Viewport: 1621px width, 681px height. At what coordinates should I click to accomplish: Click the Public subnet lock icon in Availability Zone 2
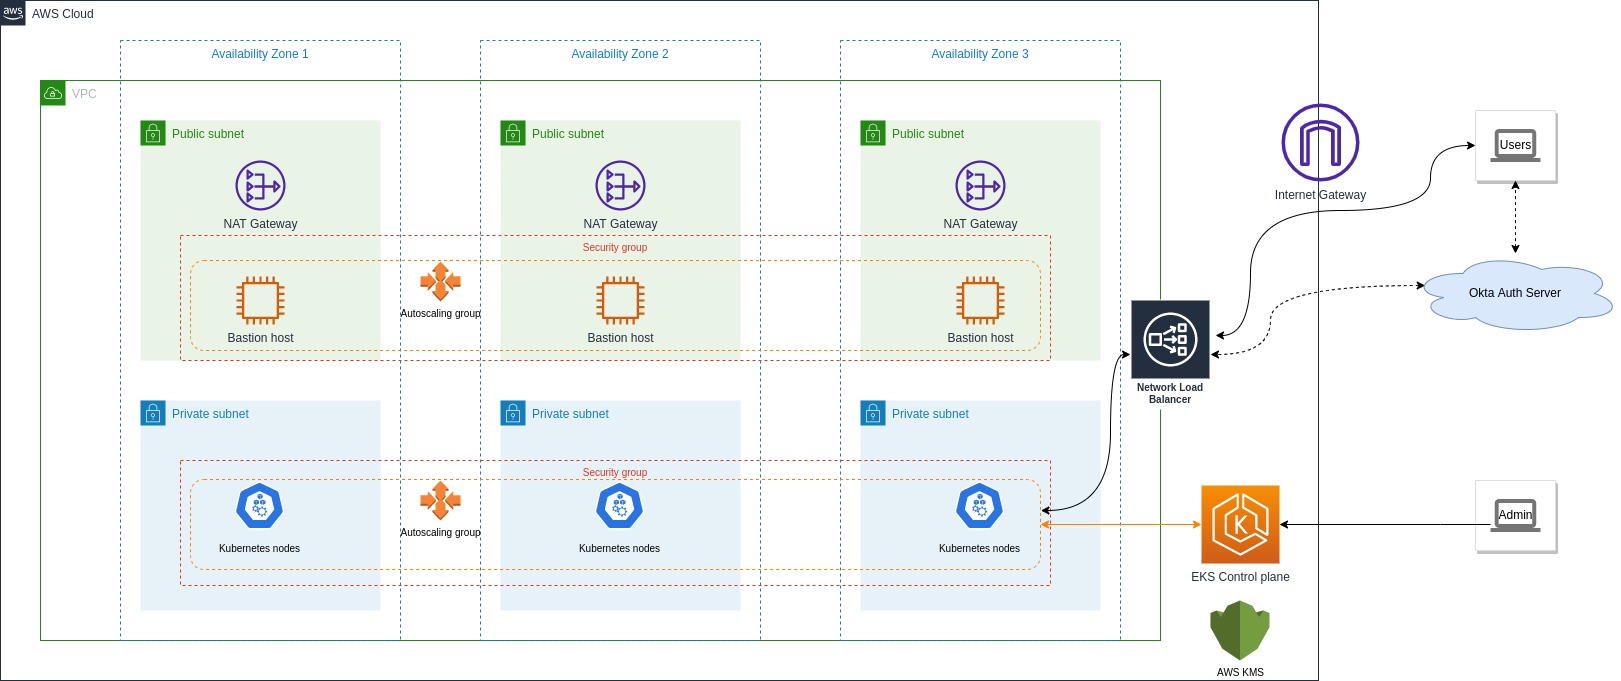[513, 133]
